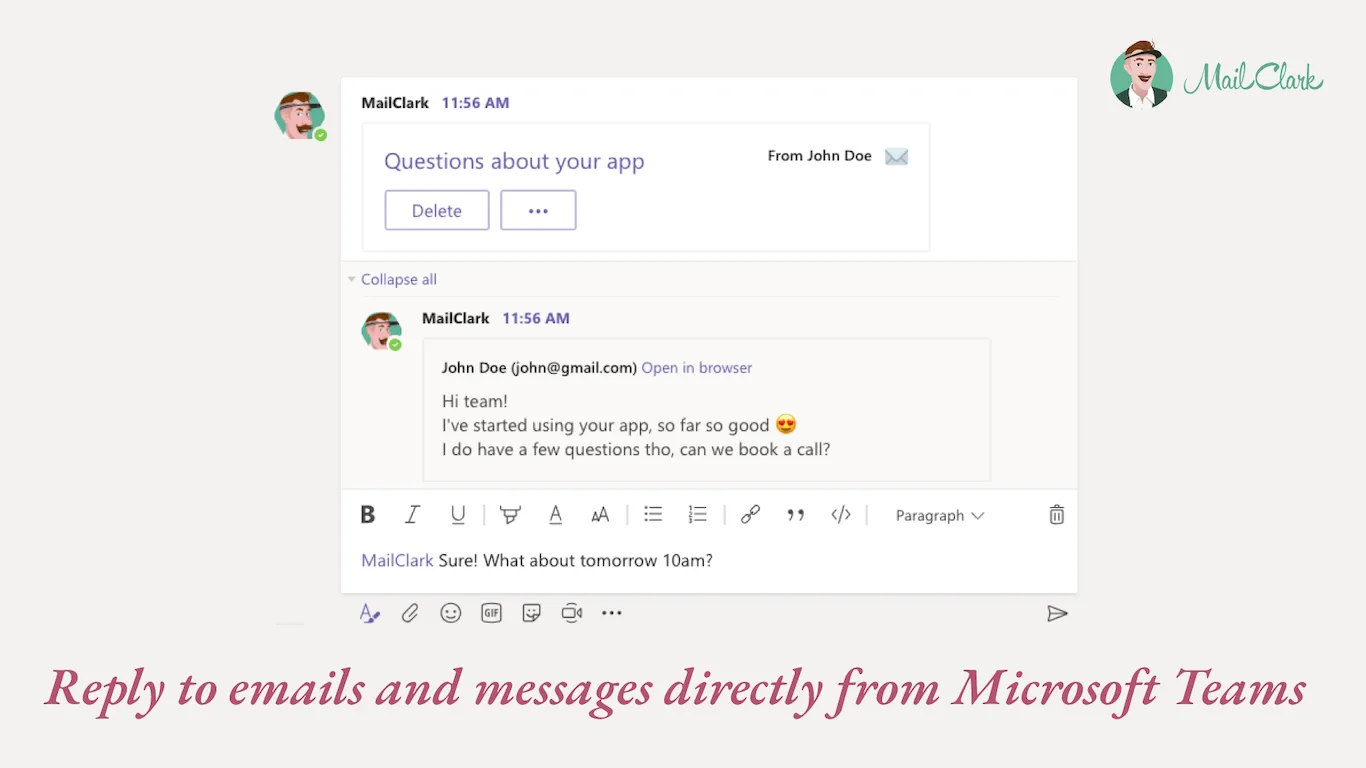Toggle underline formatting
This screenshot has height=768, width=1366.
(x=458, y=515)
